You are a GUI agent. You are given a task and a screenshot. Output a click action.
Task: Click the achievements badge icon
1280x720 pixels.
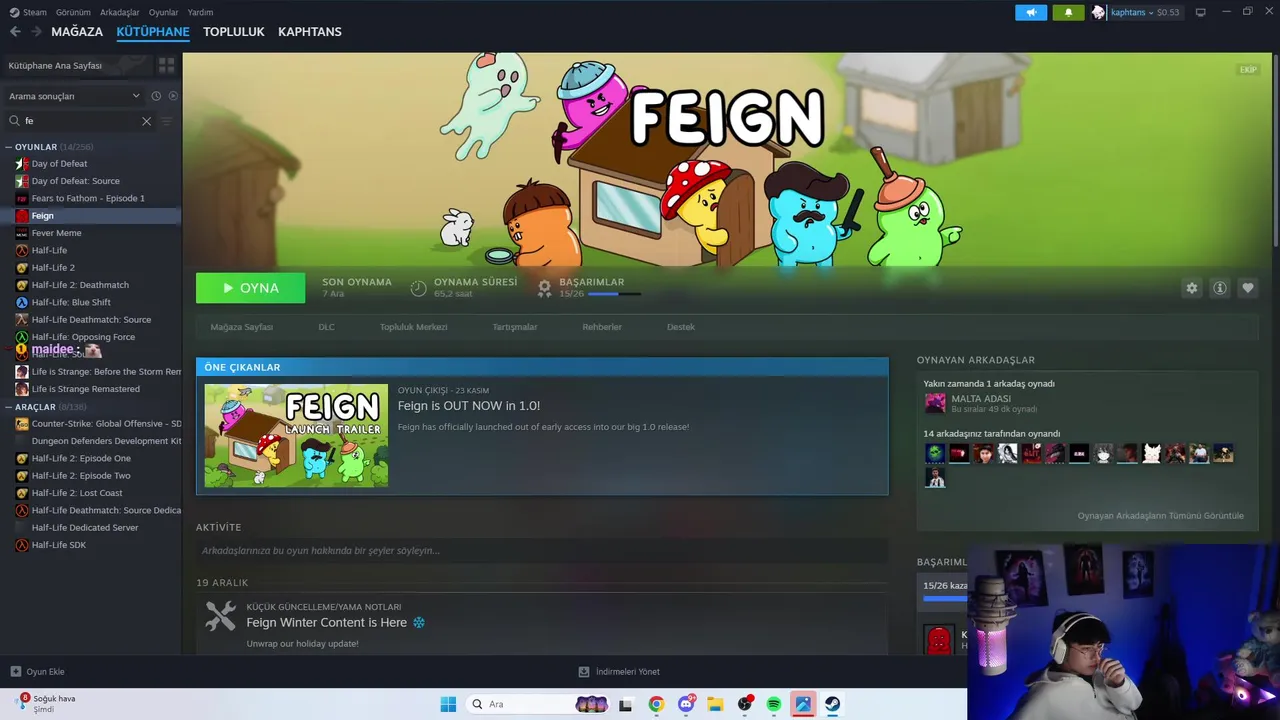pos(544,288)
